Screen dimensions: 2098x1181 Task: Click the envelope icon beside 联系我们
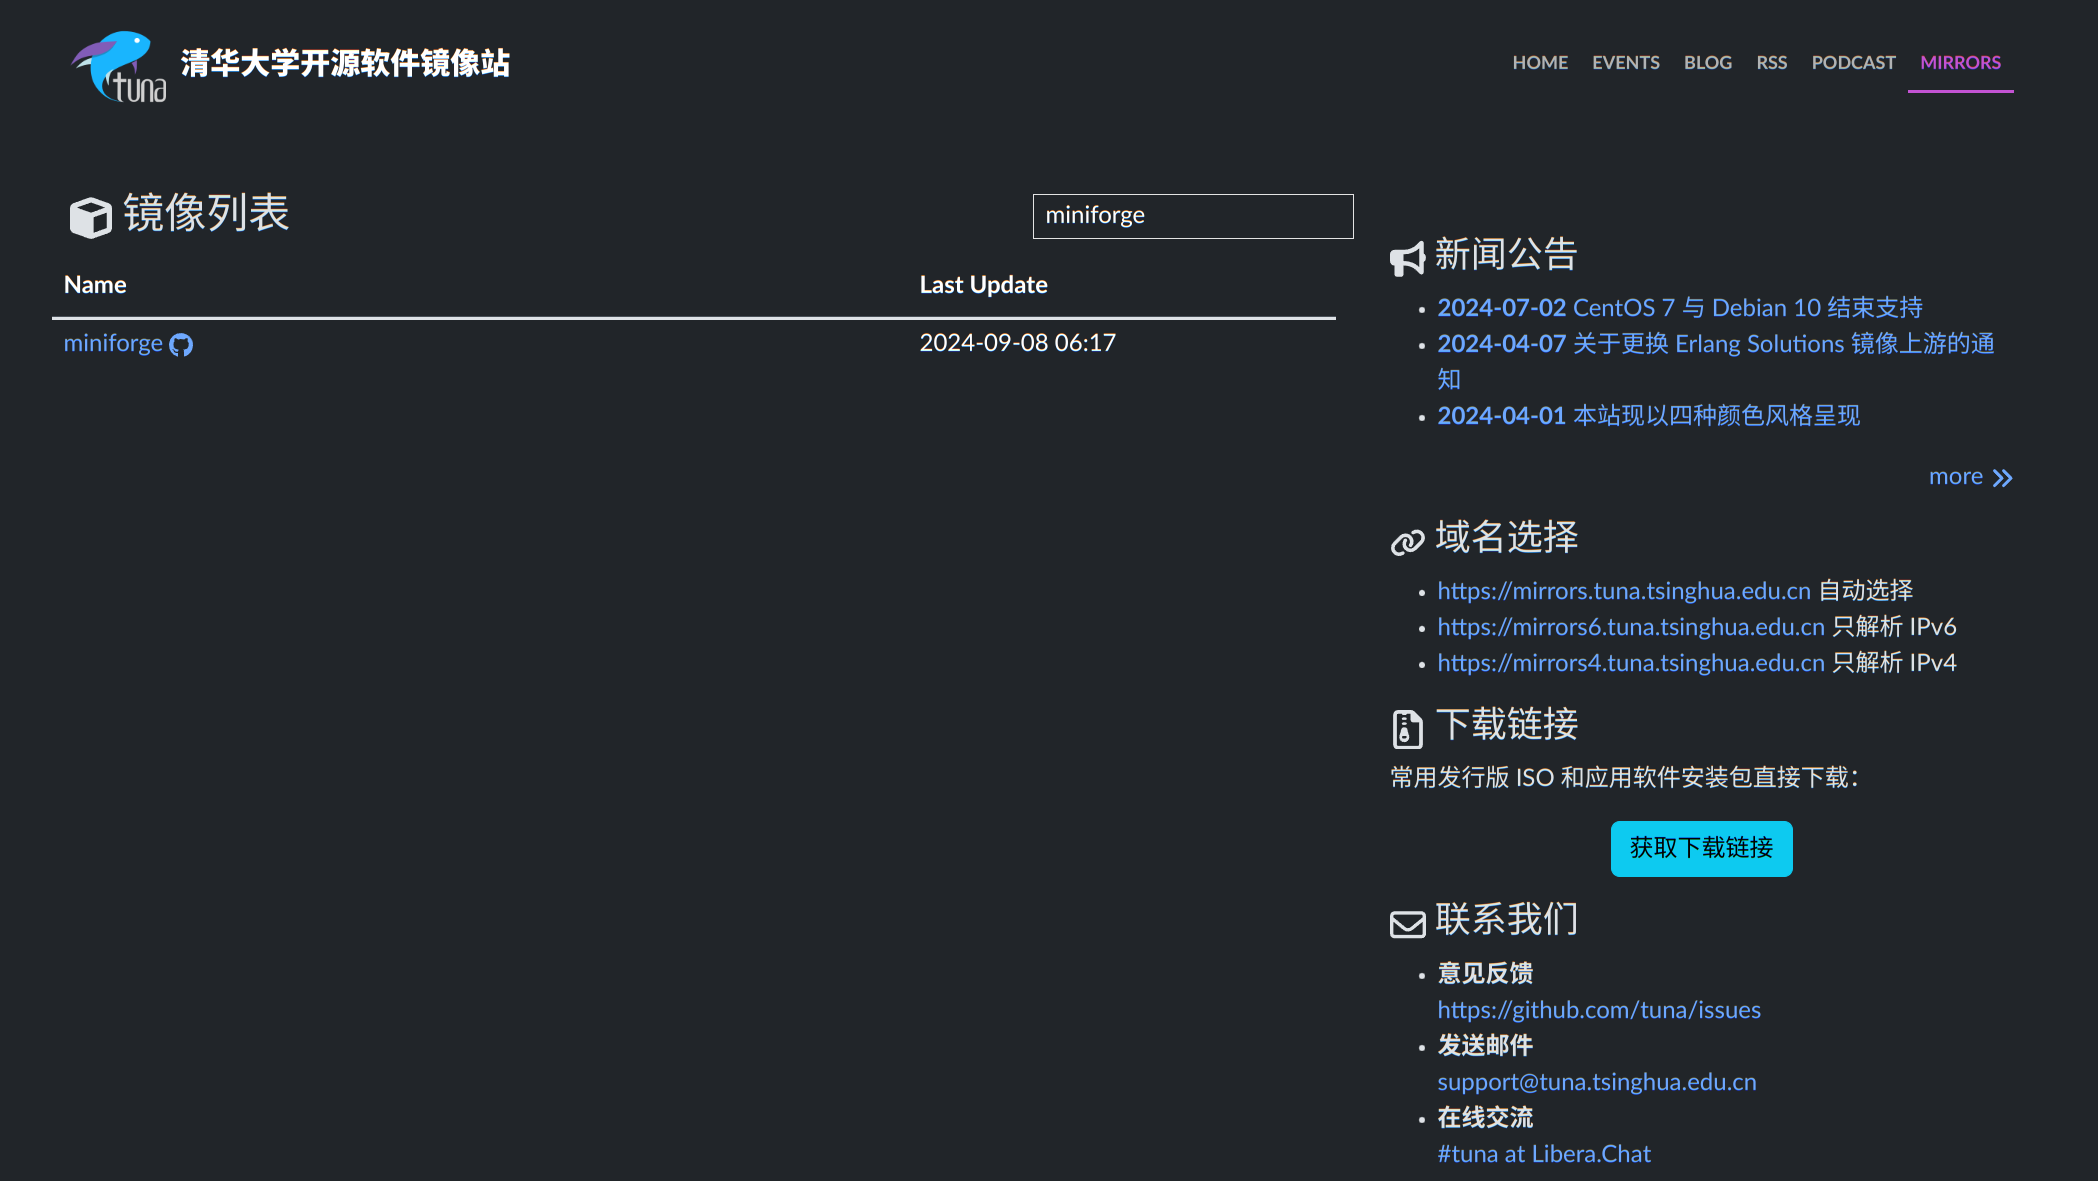pos(1408,924)
